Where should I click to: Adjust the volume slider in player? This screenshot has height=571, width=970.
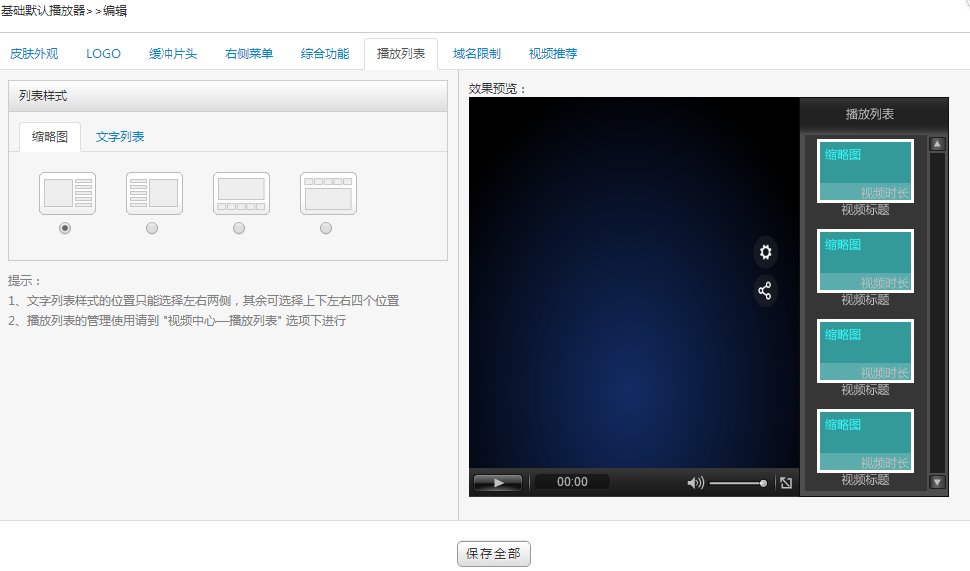738,483
